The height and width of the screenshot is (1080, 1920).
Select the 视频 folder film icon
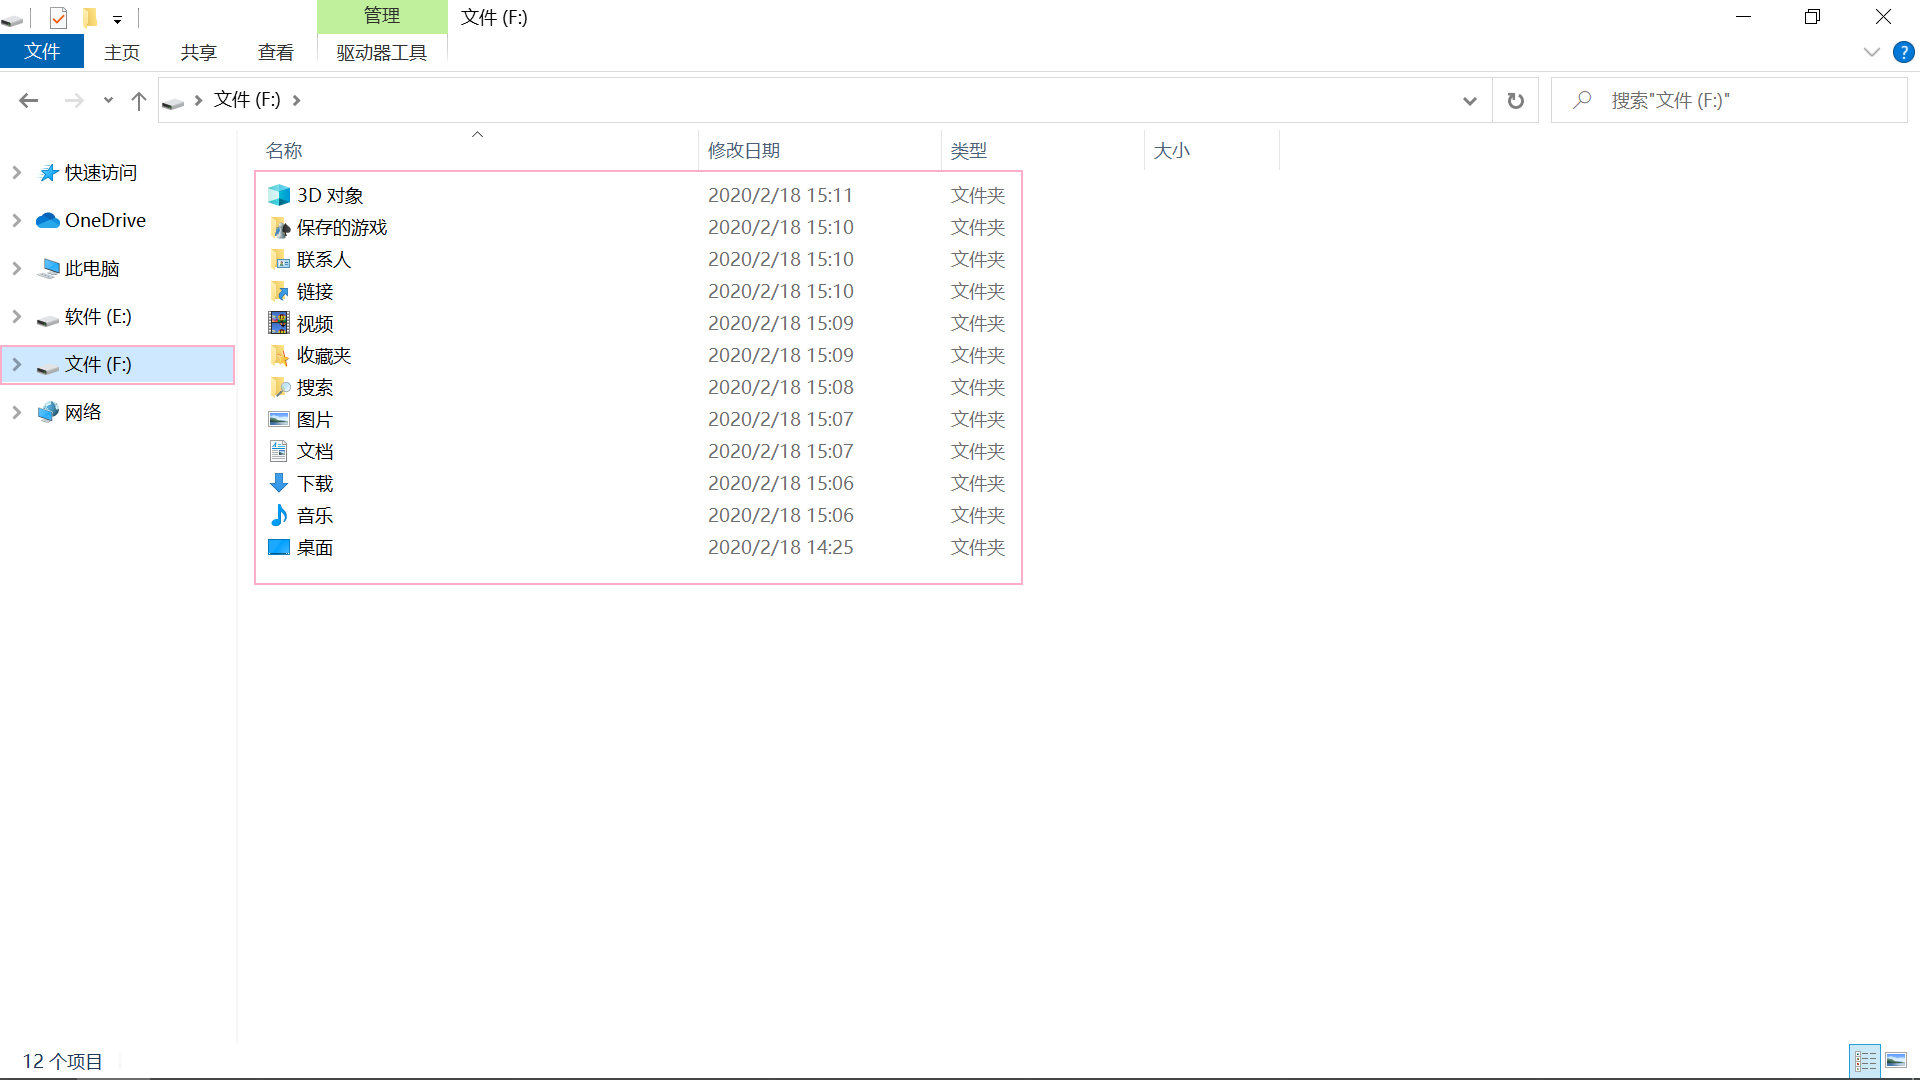tap(279, 323)
